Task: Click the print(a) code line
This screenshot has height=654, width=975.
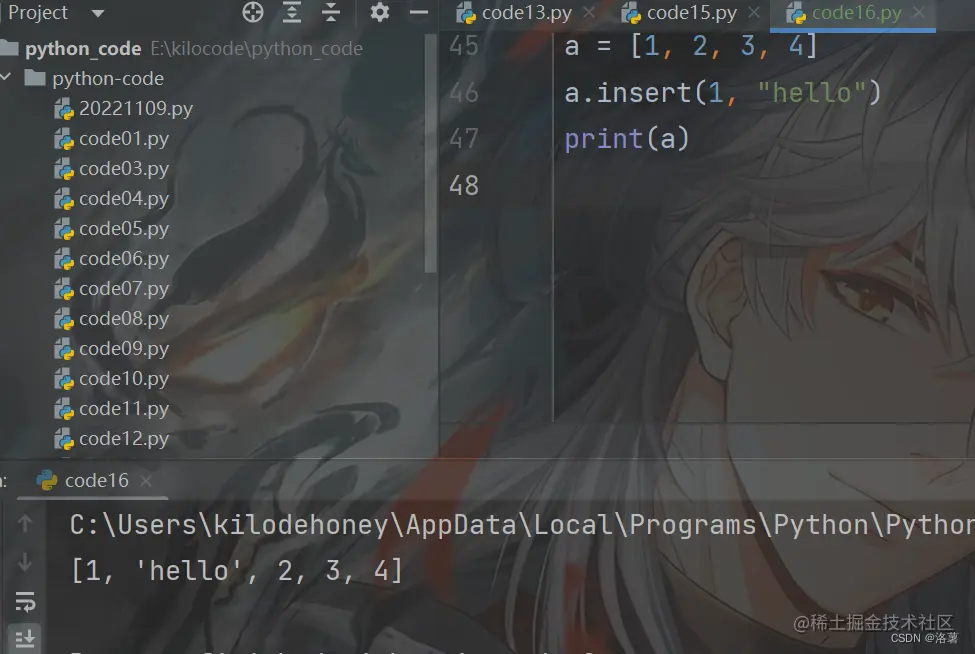Action: pyautogui.click(x=627, y=139)
